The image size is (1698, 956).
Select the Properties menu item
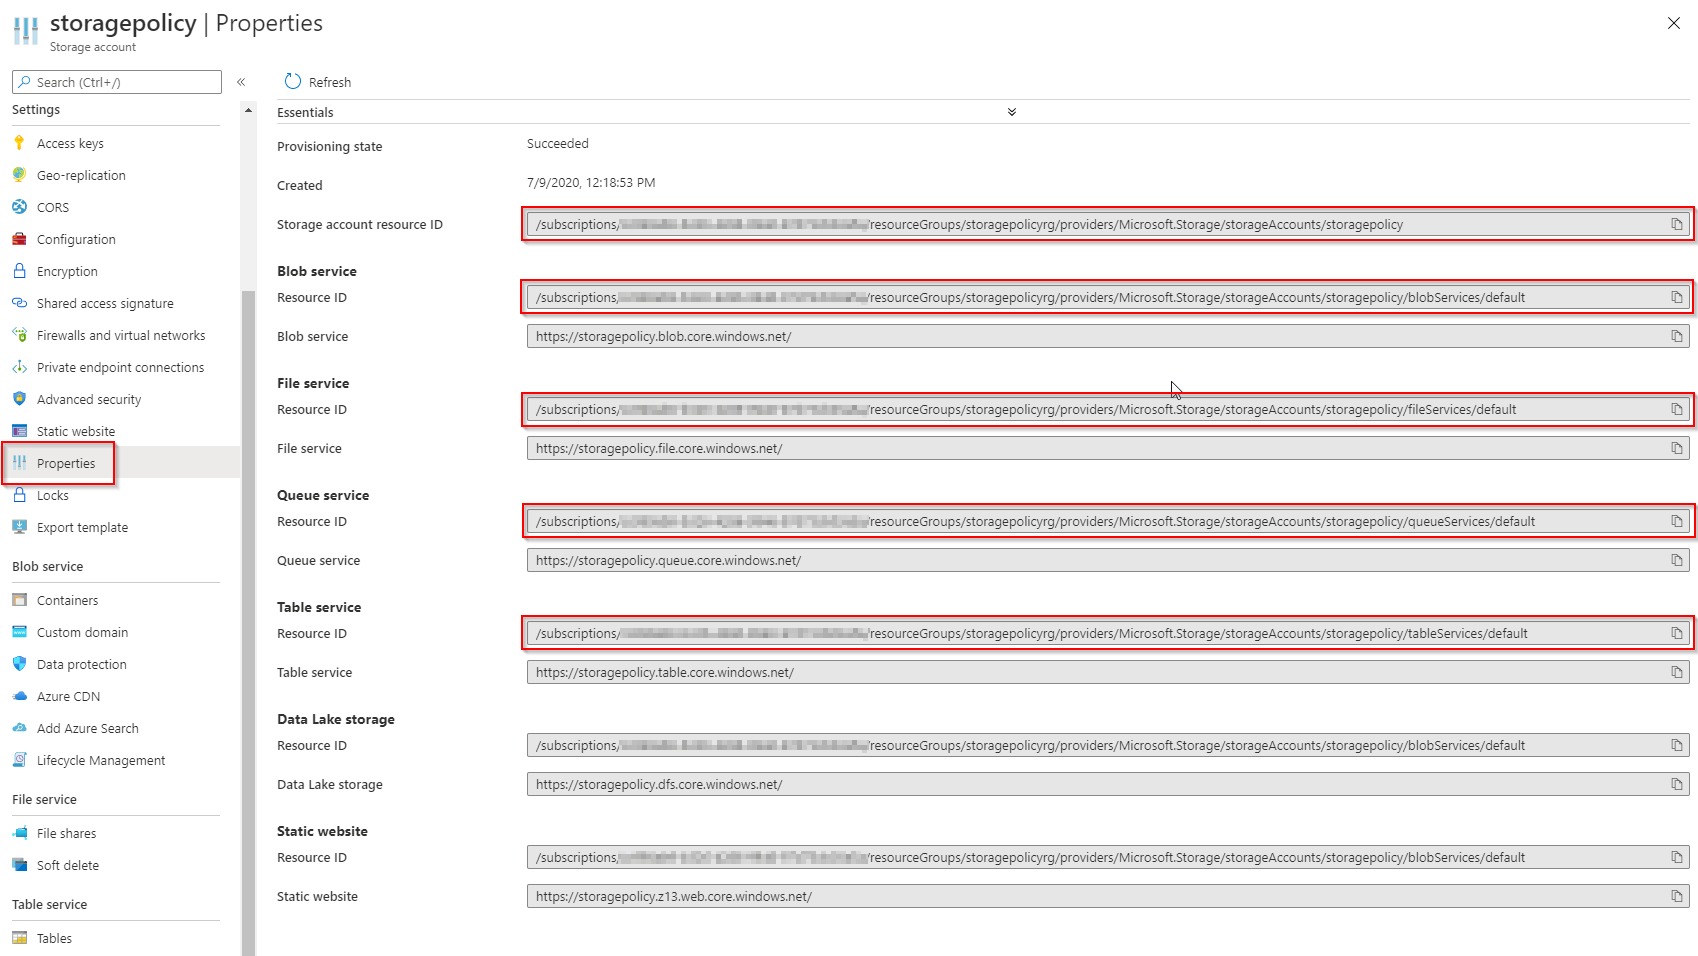(x=66, y=463)
